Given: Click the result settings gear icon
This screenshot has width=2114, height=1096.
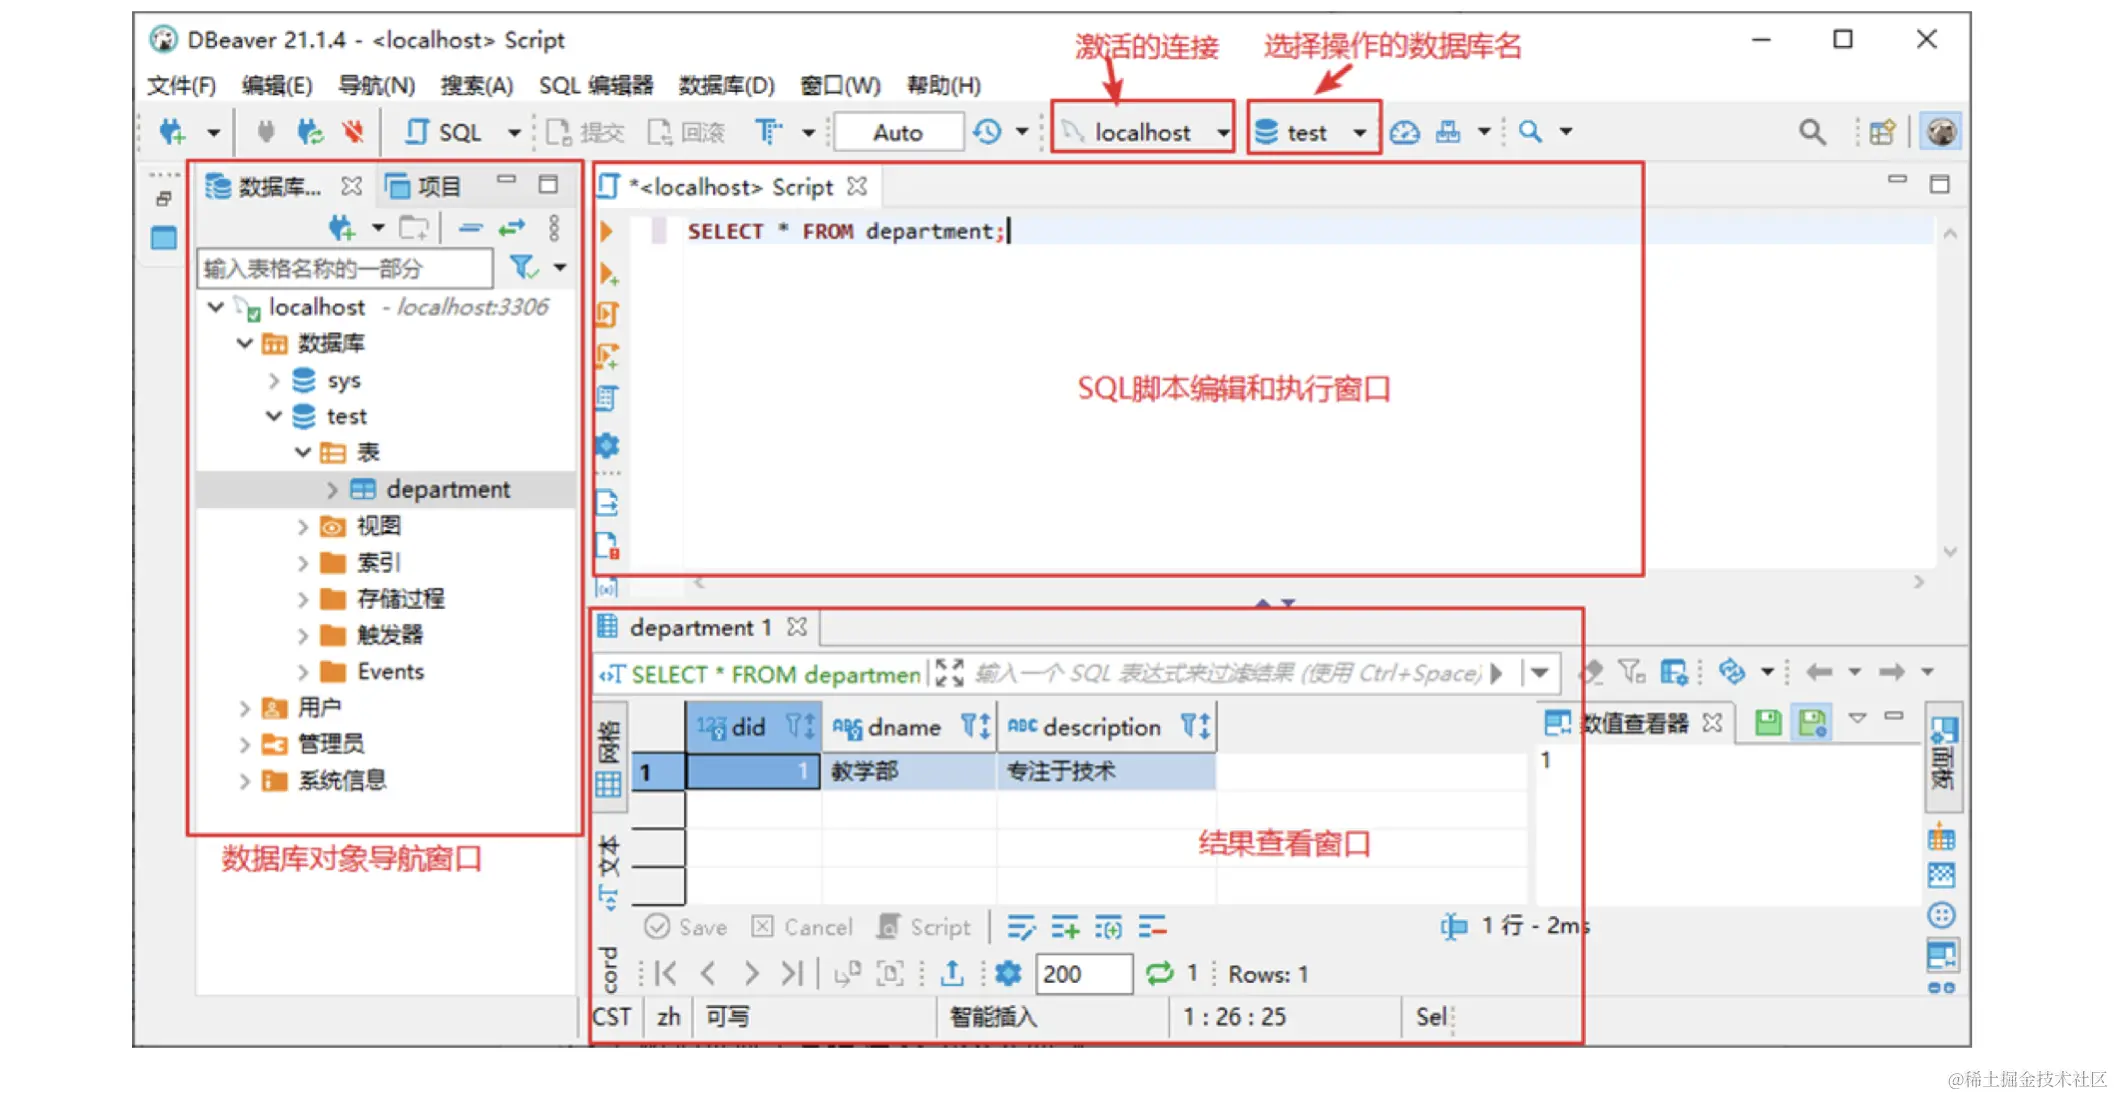Looking at the screenshot, I should click(1009, 973).
